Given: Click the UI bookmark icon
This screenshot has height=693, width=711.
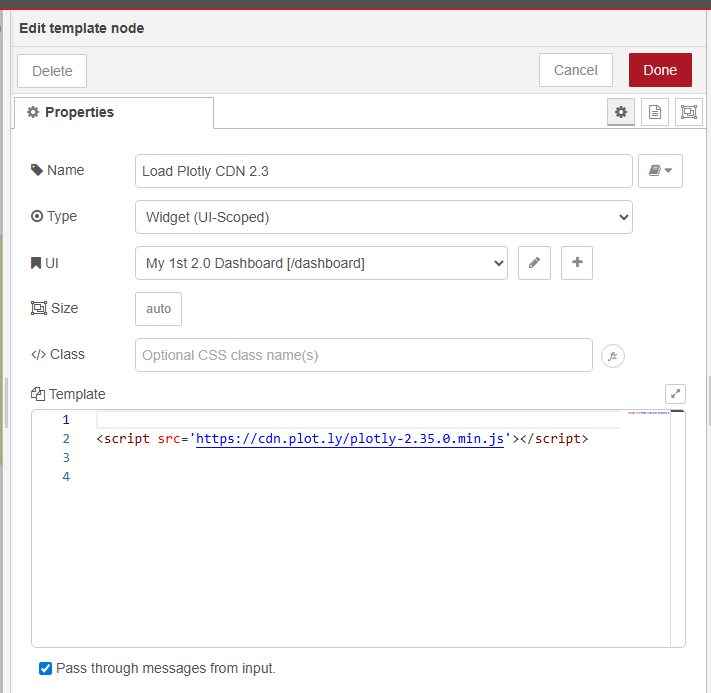Looking at the screenshot, I should (36, 263).
